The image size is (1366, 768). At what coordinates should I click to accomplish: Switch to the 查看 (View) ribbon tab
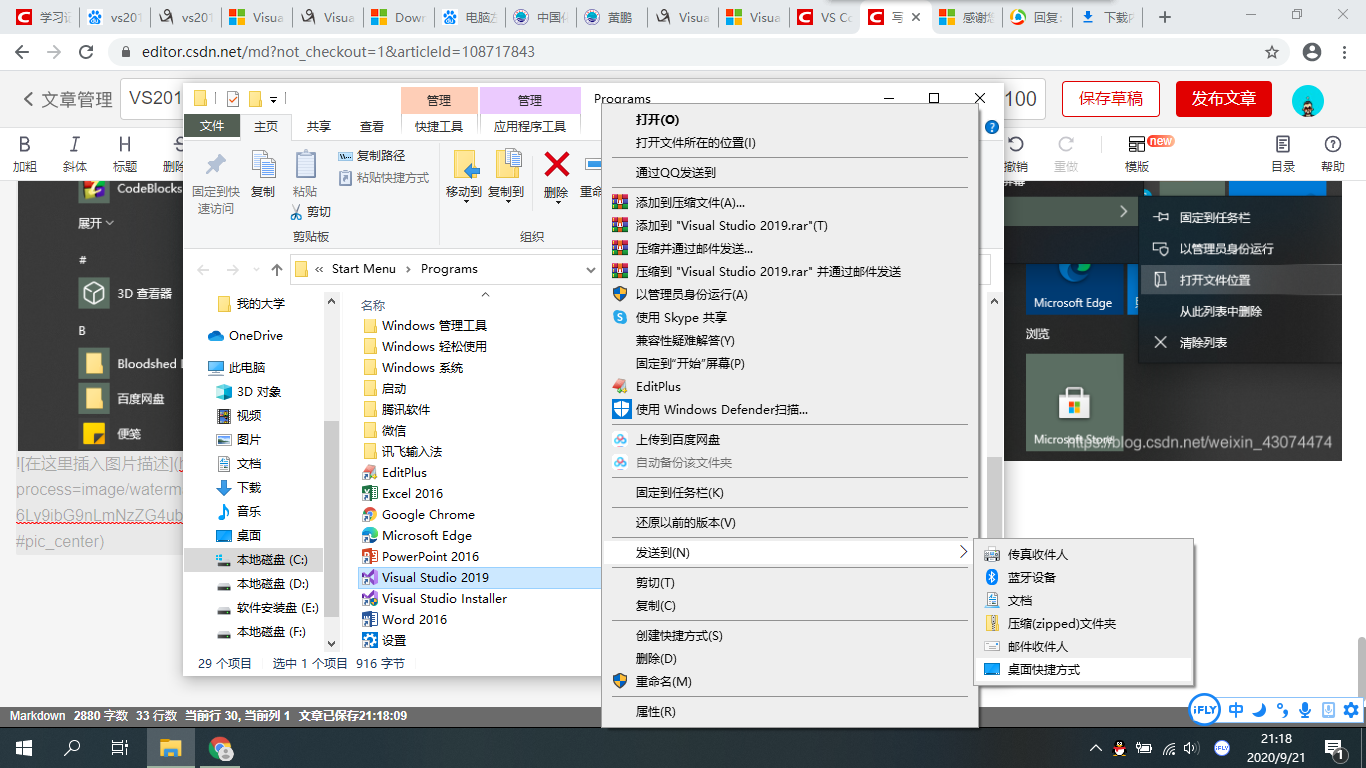pos(372,127)
